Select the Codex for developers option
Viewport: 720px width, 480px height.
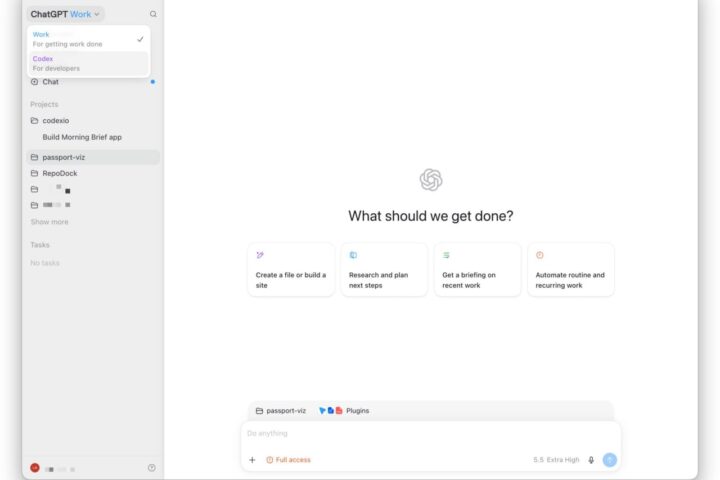tap(88, 63)
